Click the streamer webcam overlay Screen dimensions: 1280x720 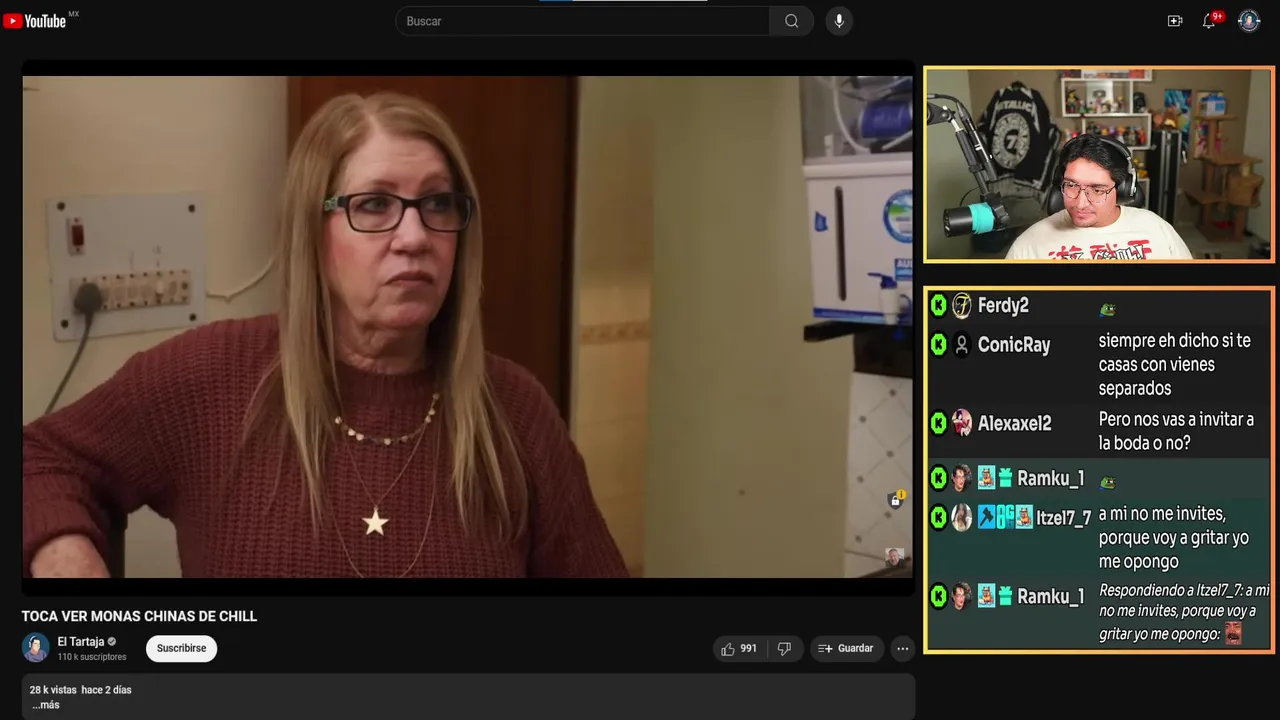click(1099, 164)
